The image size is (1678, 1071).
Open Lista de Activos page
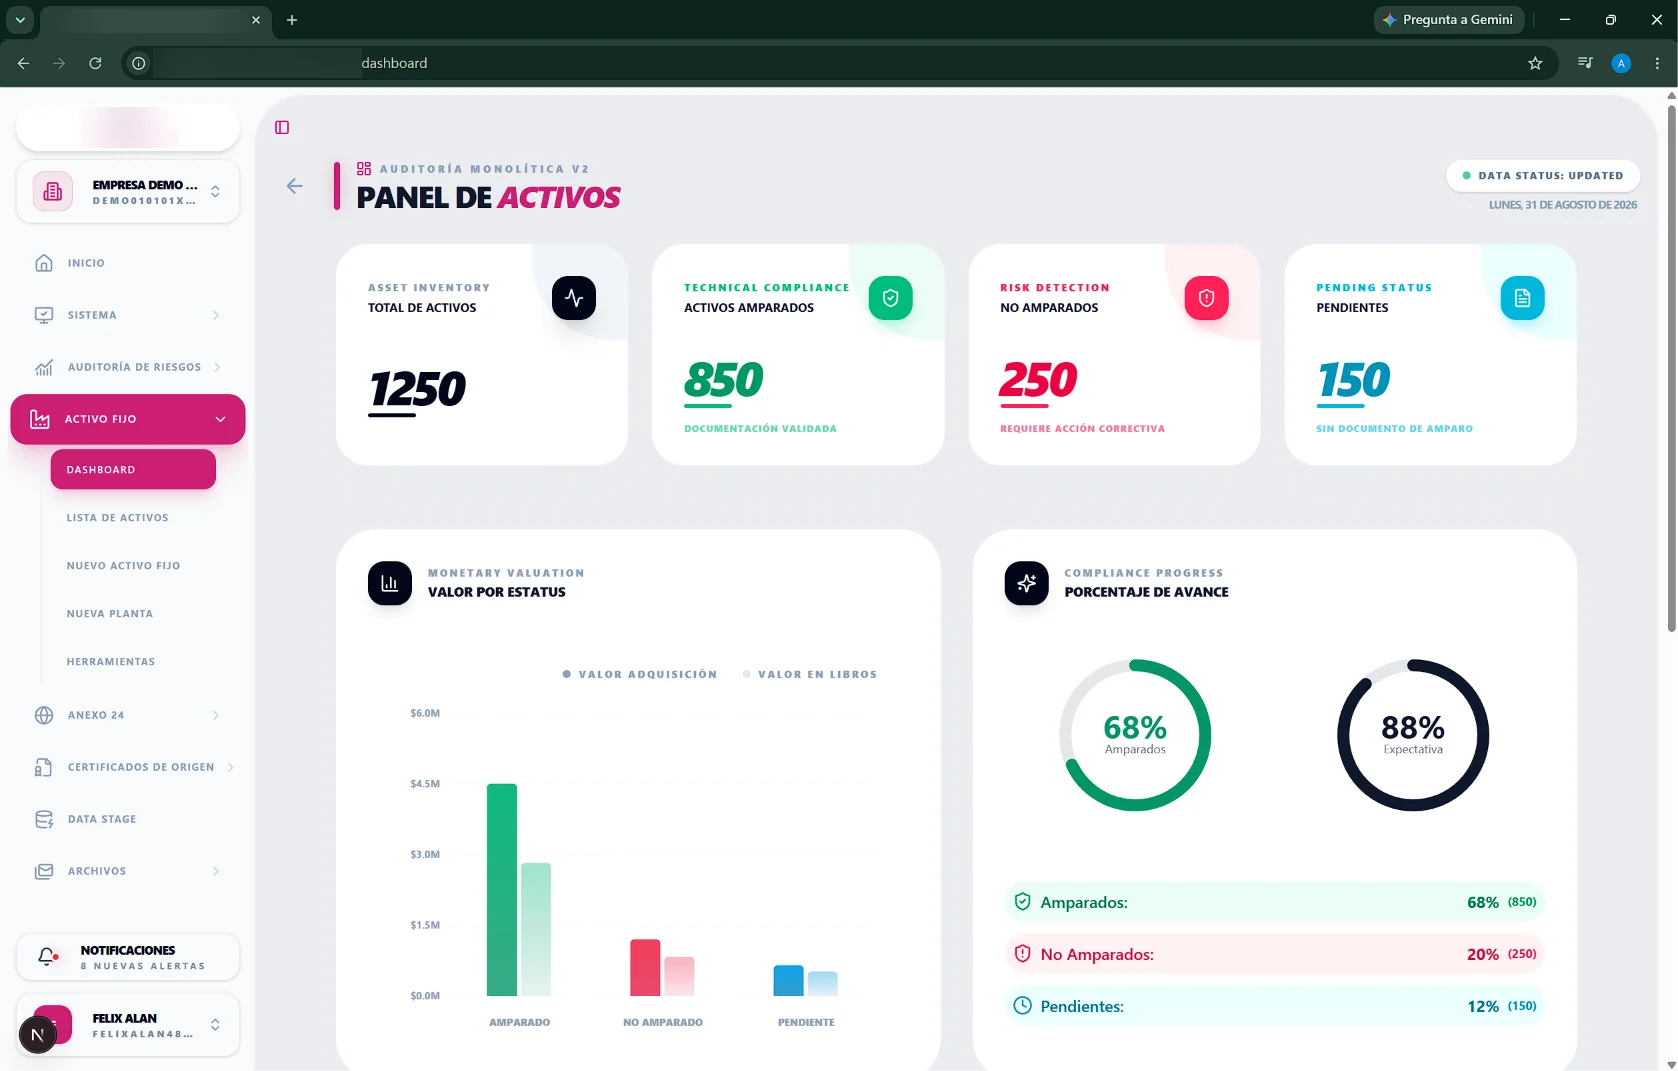tap(117, 518)
